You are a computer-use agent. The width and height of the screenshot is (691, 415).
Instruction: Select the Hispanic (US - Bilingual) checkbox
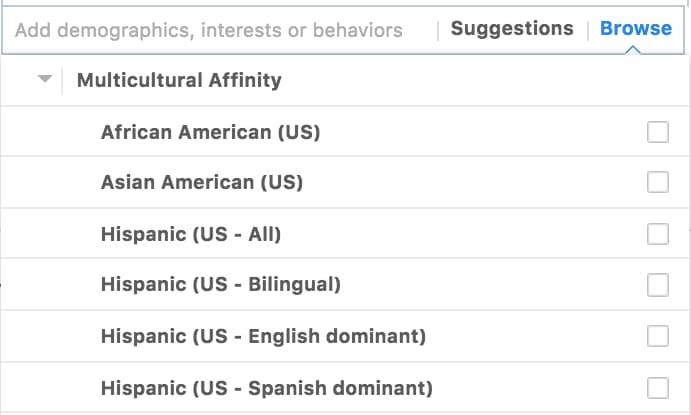[658, 285]
